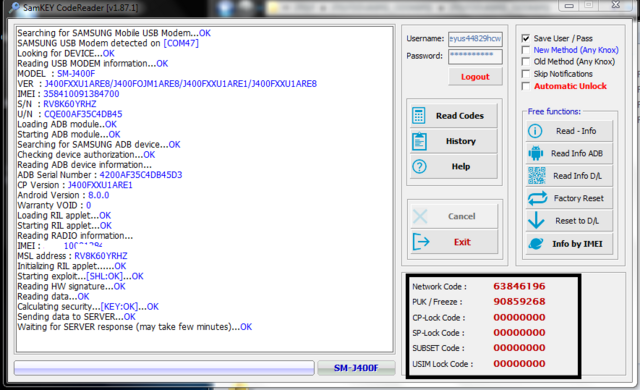Click the MODEL SM-J400F log line
This screenshot has width=640, height=390.
coord(56,73)
